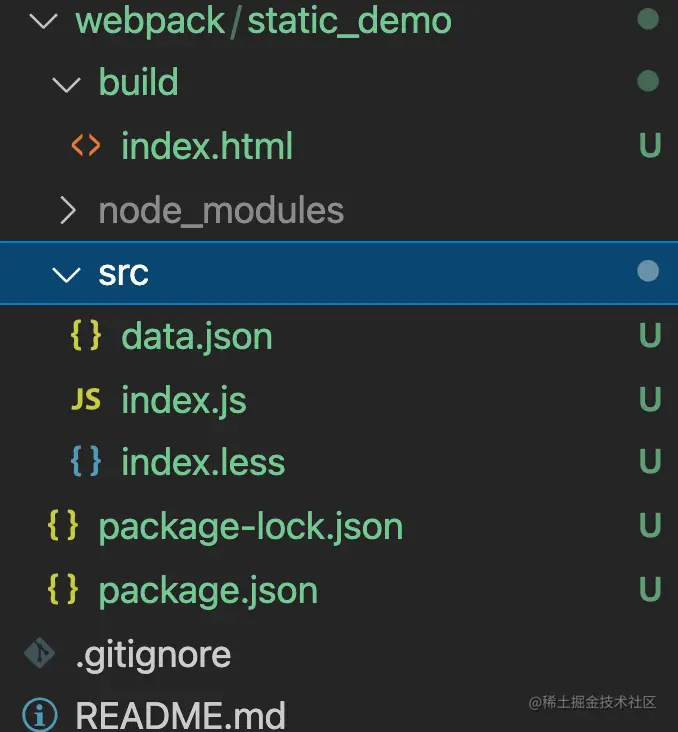This screenshot has height=732, width=678.
Task: Click the braces icon beside package-lock.json
Action: pos(62,526)
